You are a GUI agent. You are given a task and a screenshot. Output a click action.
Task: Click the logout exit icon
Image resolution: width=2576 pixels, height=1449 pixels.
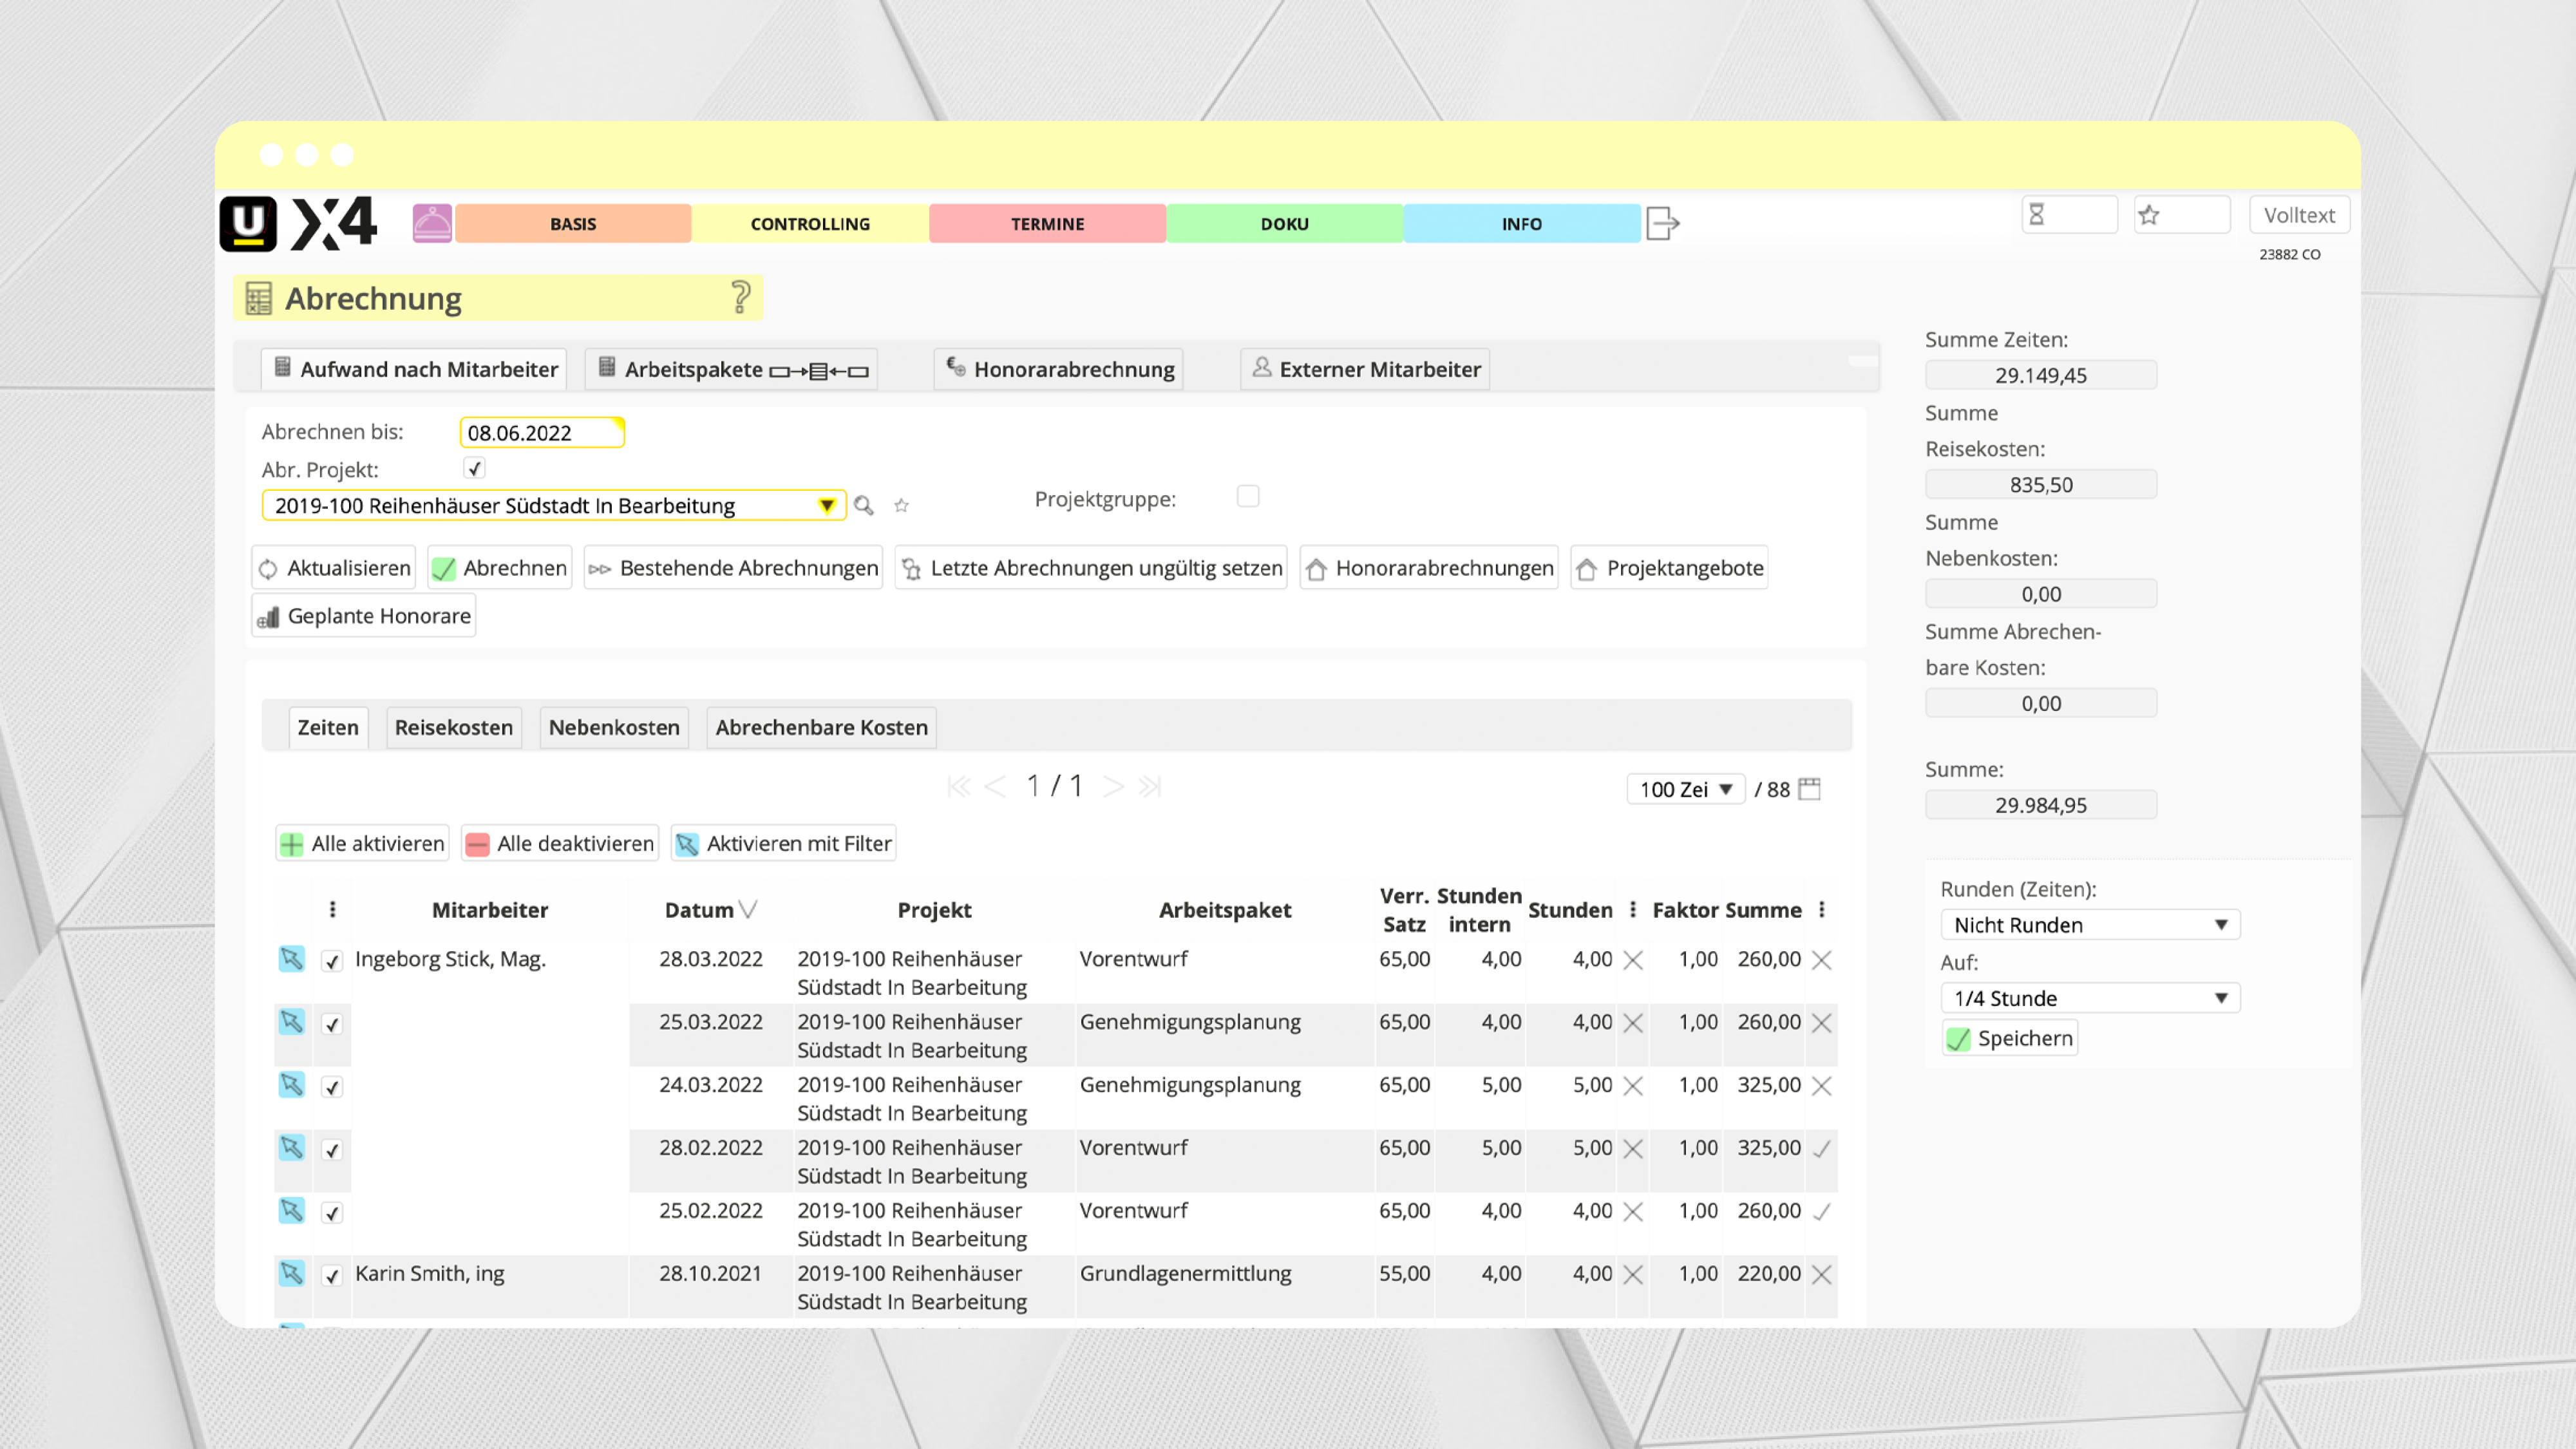tap(1661, 223)
